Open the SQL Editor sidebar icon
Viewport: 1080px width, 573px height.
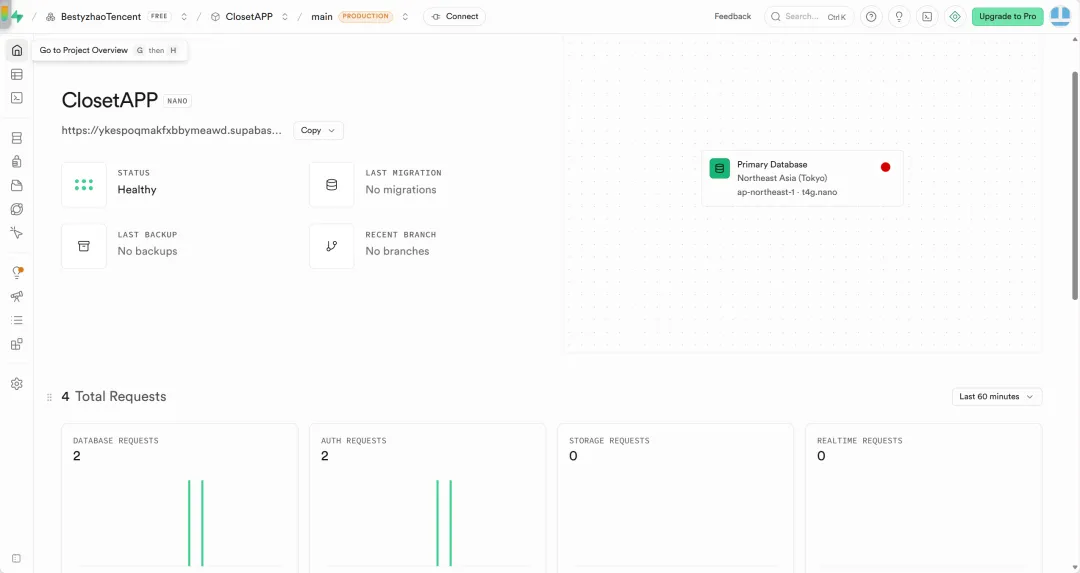tap(17, 98)
